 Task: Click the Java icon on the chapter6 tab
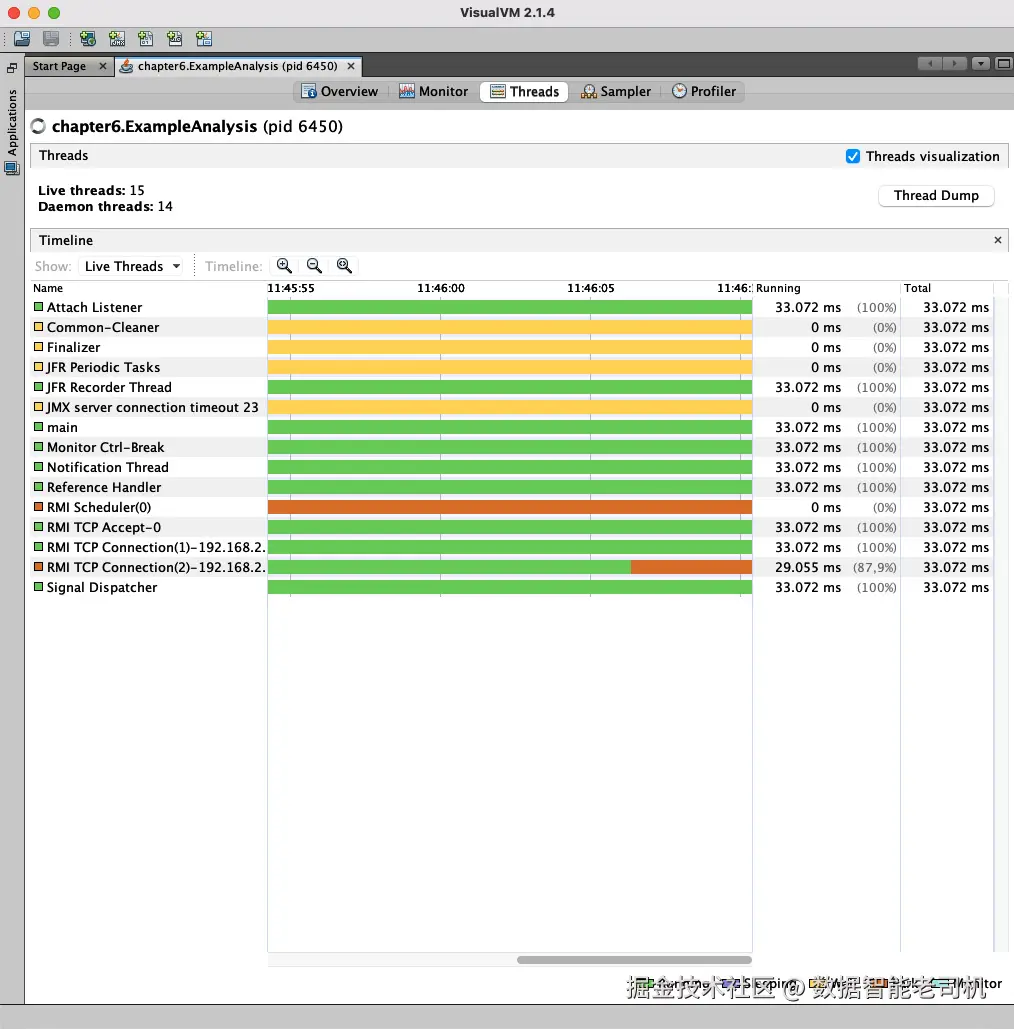coord(127,66)
